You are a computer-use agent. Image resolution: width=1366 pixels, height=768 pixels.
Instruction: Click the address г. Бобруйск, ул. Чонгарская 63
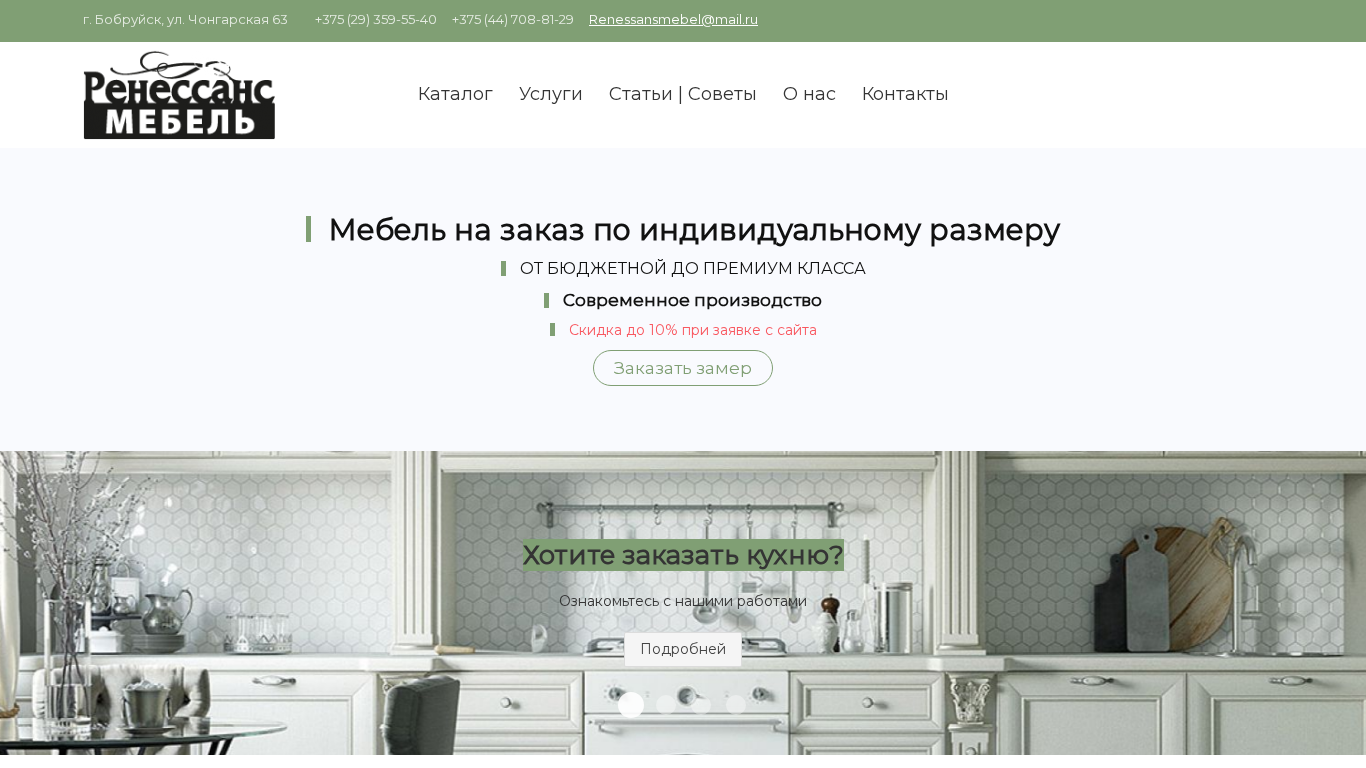coord(185,20)
